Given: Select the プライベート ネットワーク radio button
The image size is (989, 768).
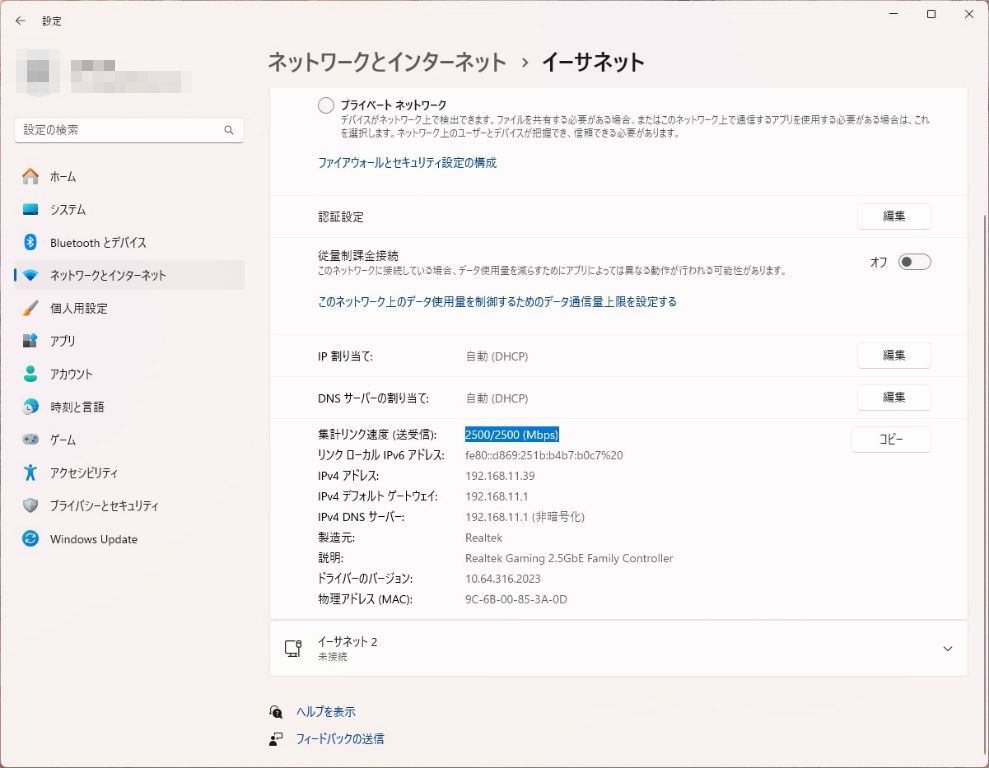Looking at the screenshot, I should [x=326, y=105].
